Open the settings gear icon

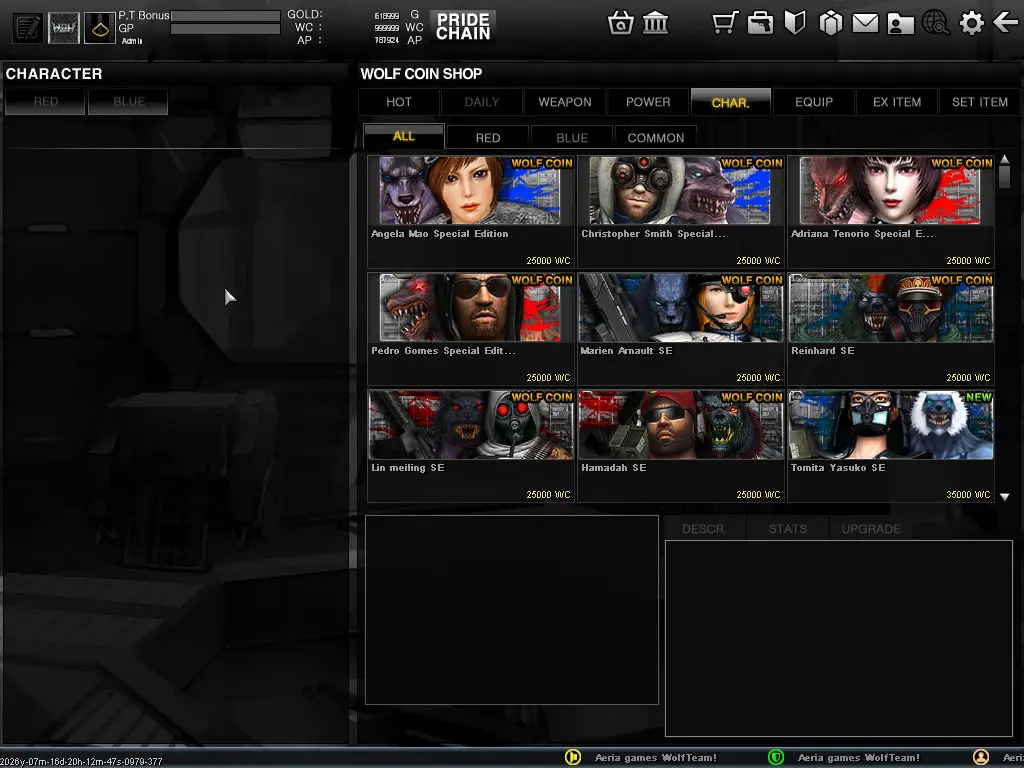point(971,24)
